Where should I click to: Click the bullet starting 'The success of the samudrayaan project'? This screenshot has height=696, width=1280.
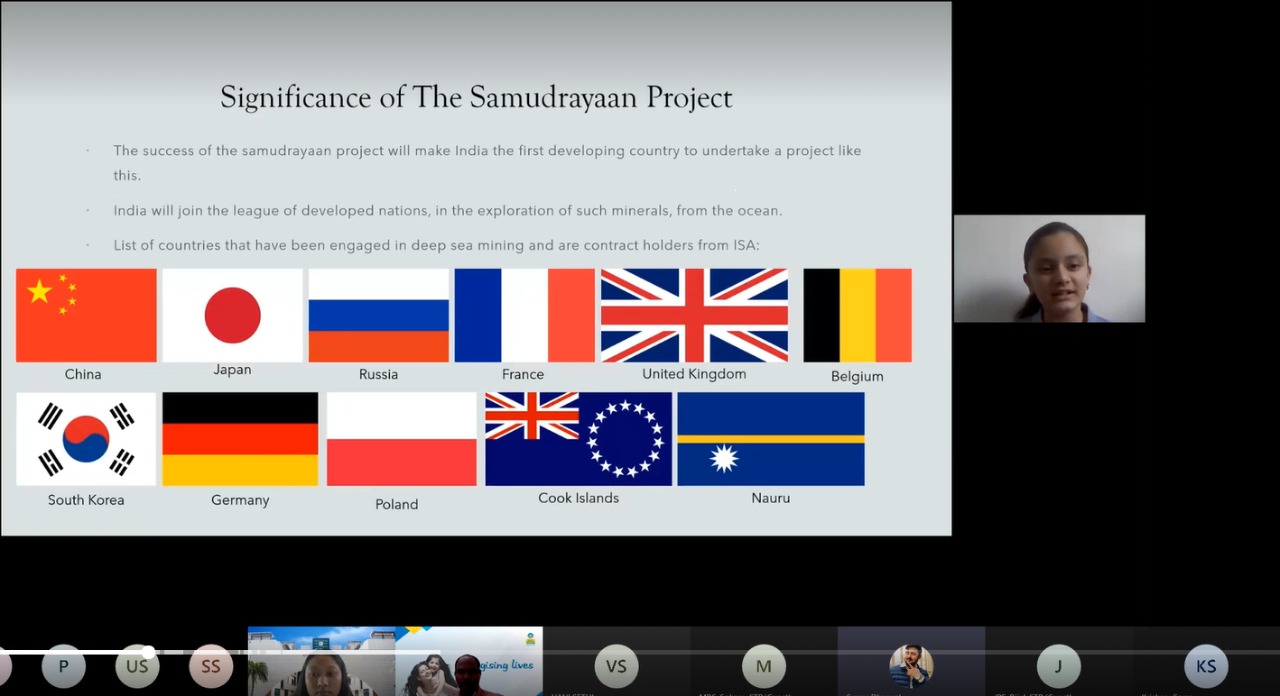pos(487,163)
